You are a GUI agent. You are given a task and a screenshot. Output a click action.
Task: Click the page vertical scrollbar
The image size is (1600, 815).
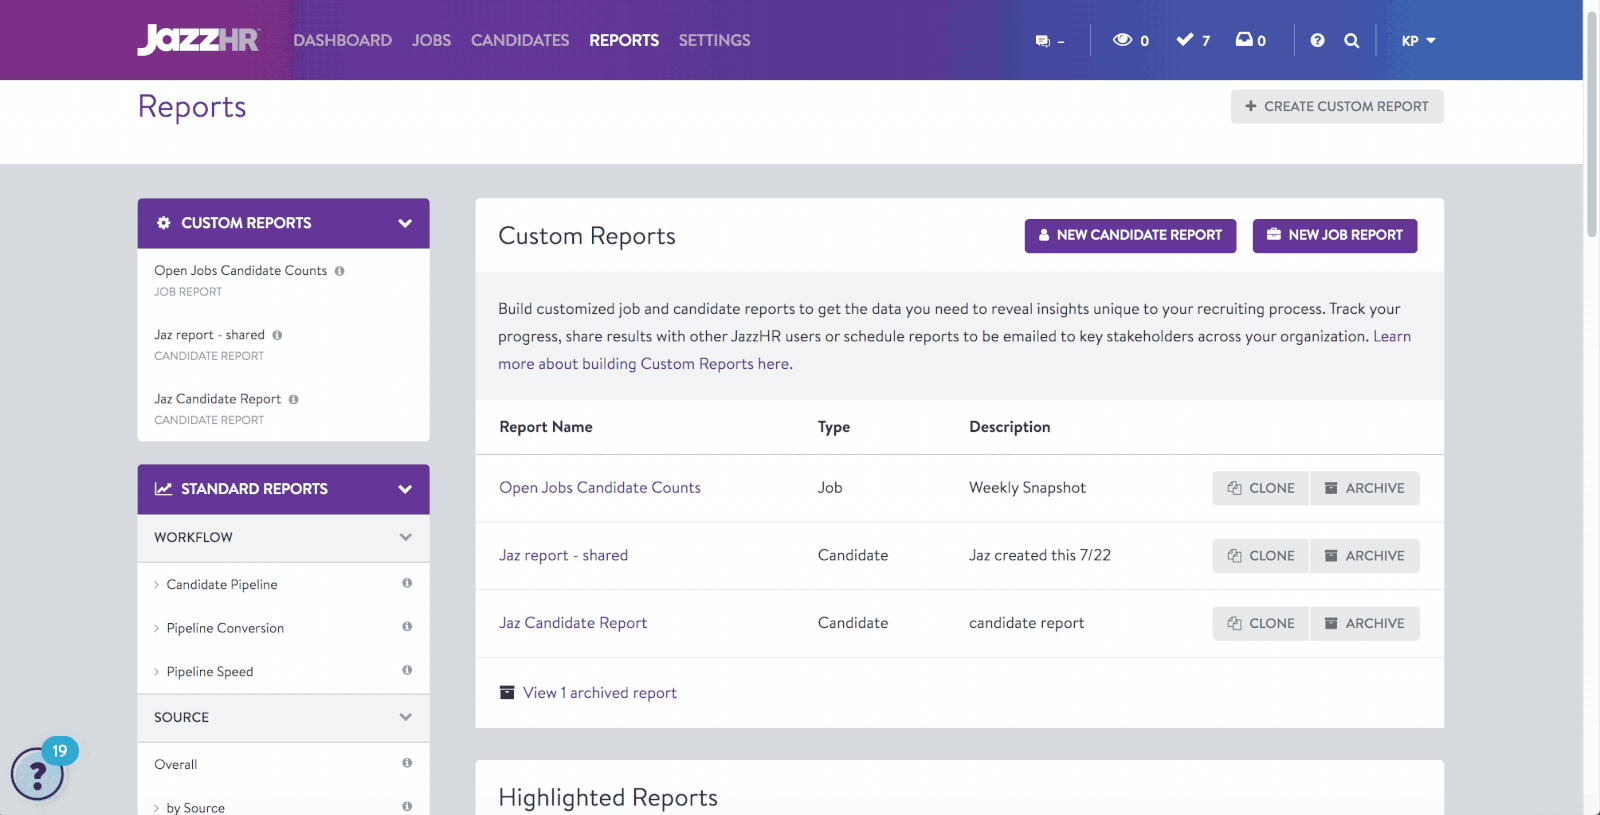coord(1591,124)
